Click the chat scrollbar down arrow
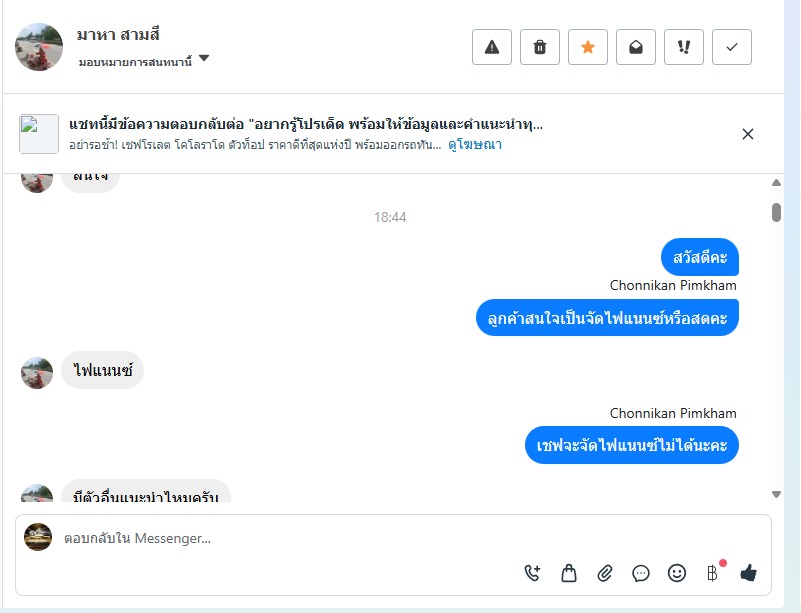The width and height of the screenshot is (801, 613). [776, 494]
